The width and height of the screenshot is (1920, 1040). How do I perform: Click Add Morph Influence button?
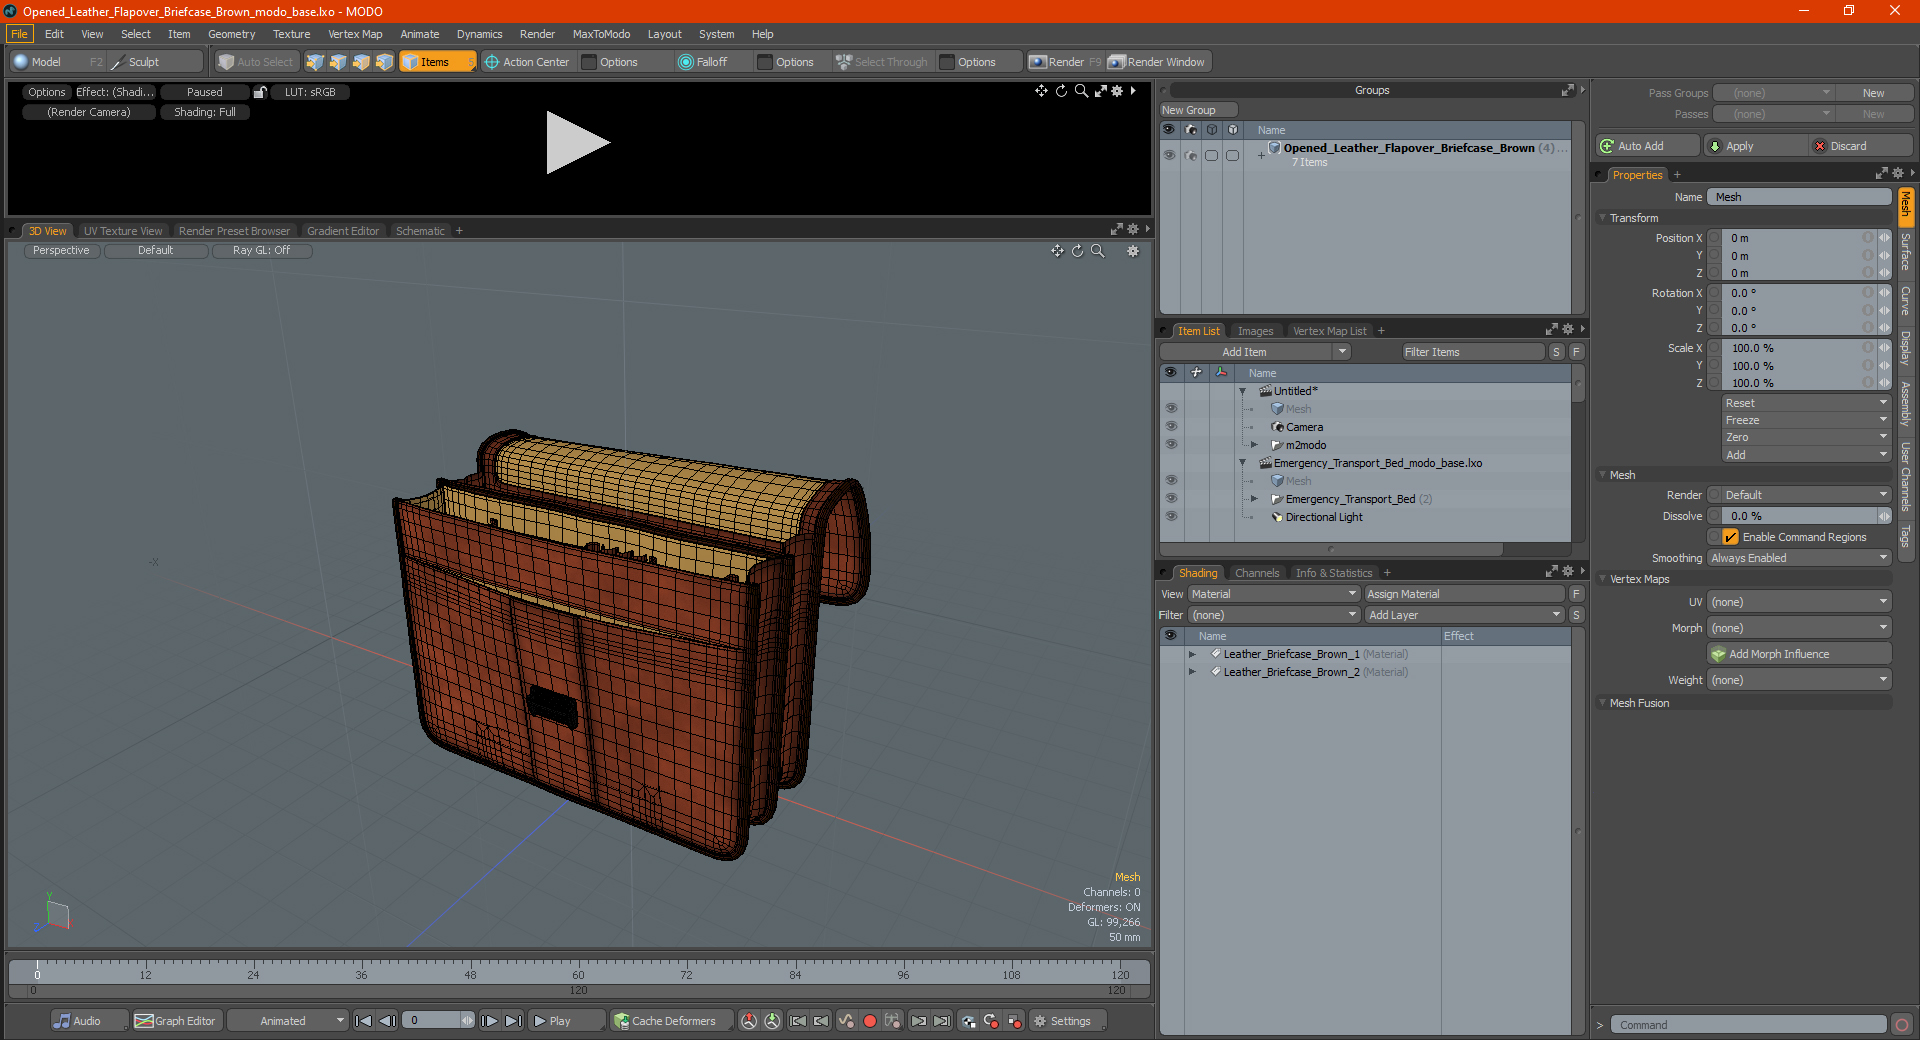point(1799,654)
